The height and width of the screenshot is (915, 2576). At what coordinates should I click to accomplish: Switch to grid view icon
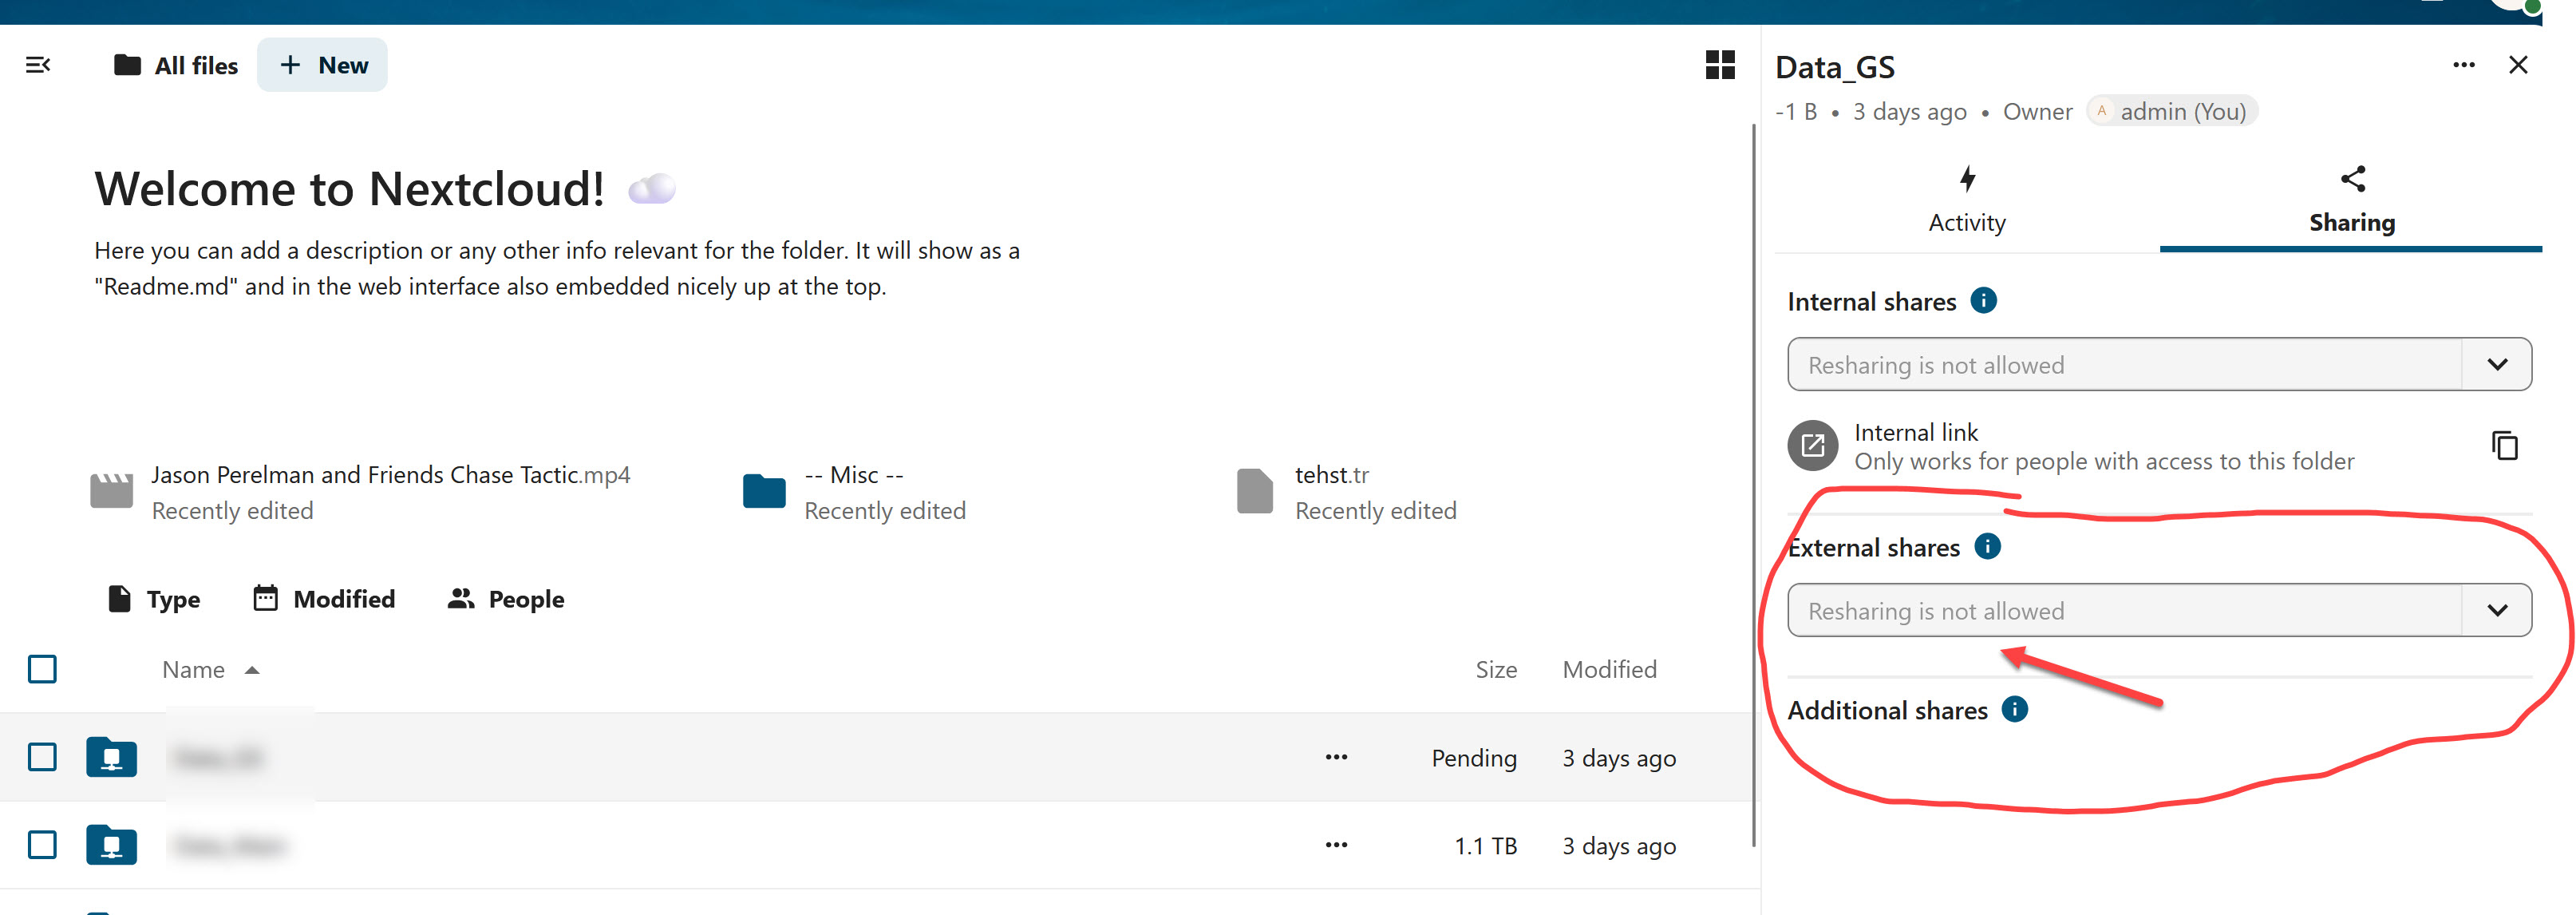1720,65
